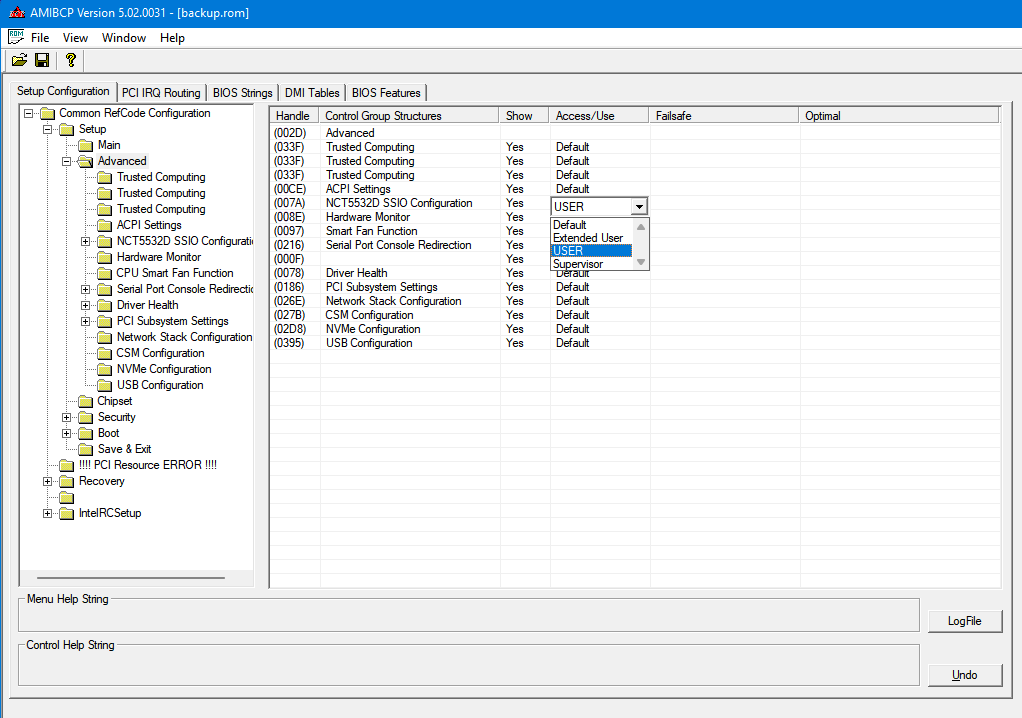Select the Network Stack Configuration tree item
1022x718 pixels.
184,337
